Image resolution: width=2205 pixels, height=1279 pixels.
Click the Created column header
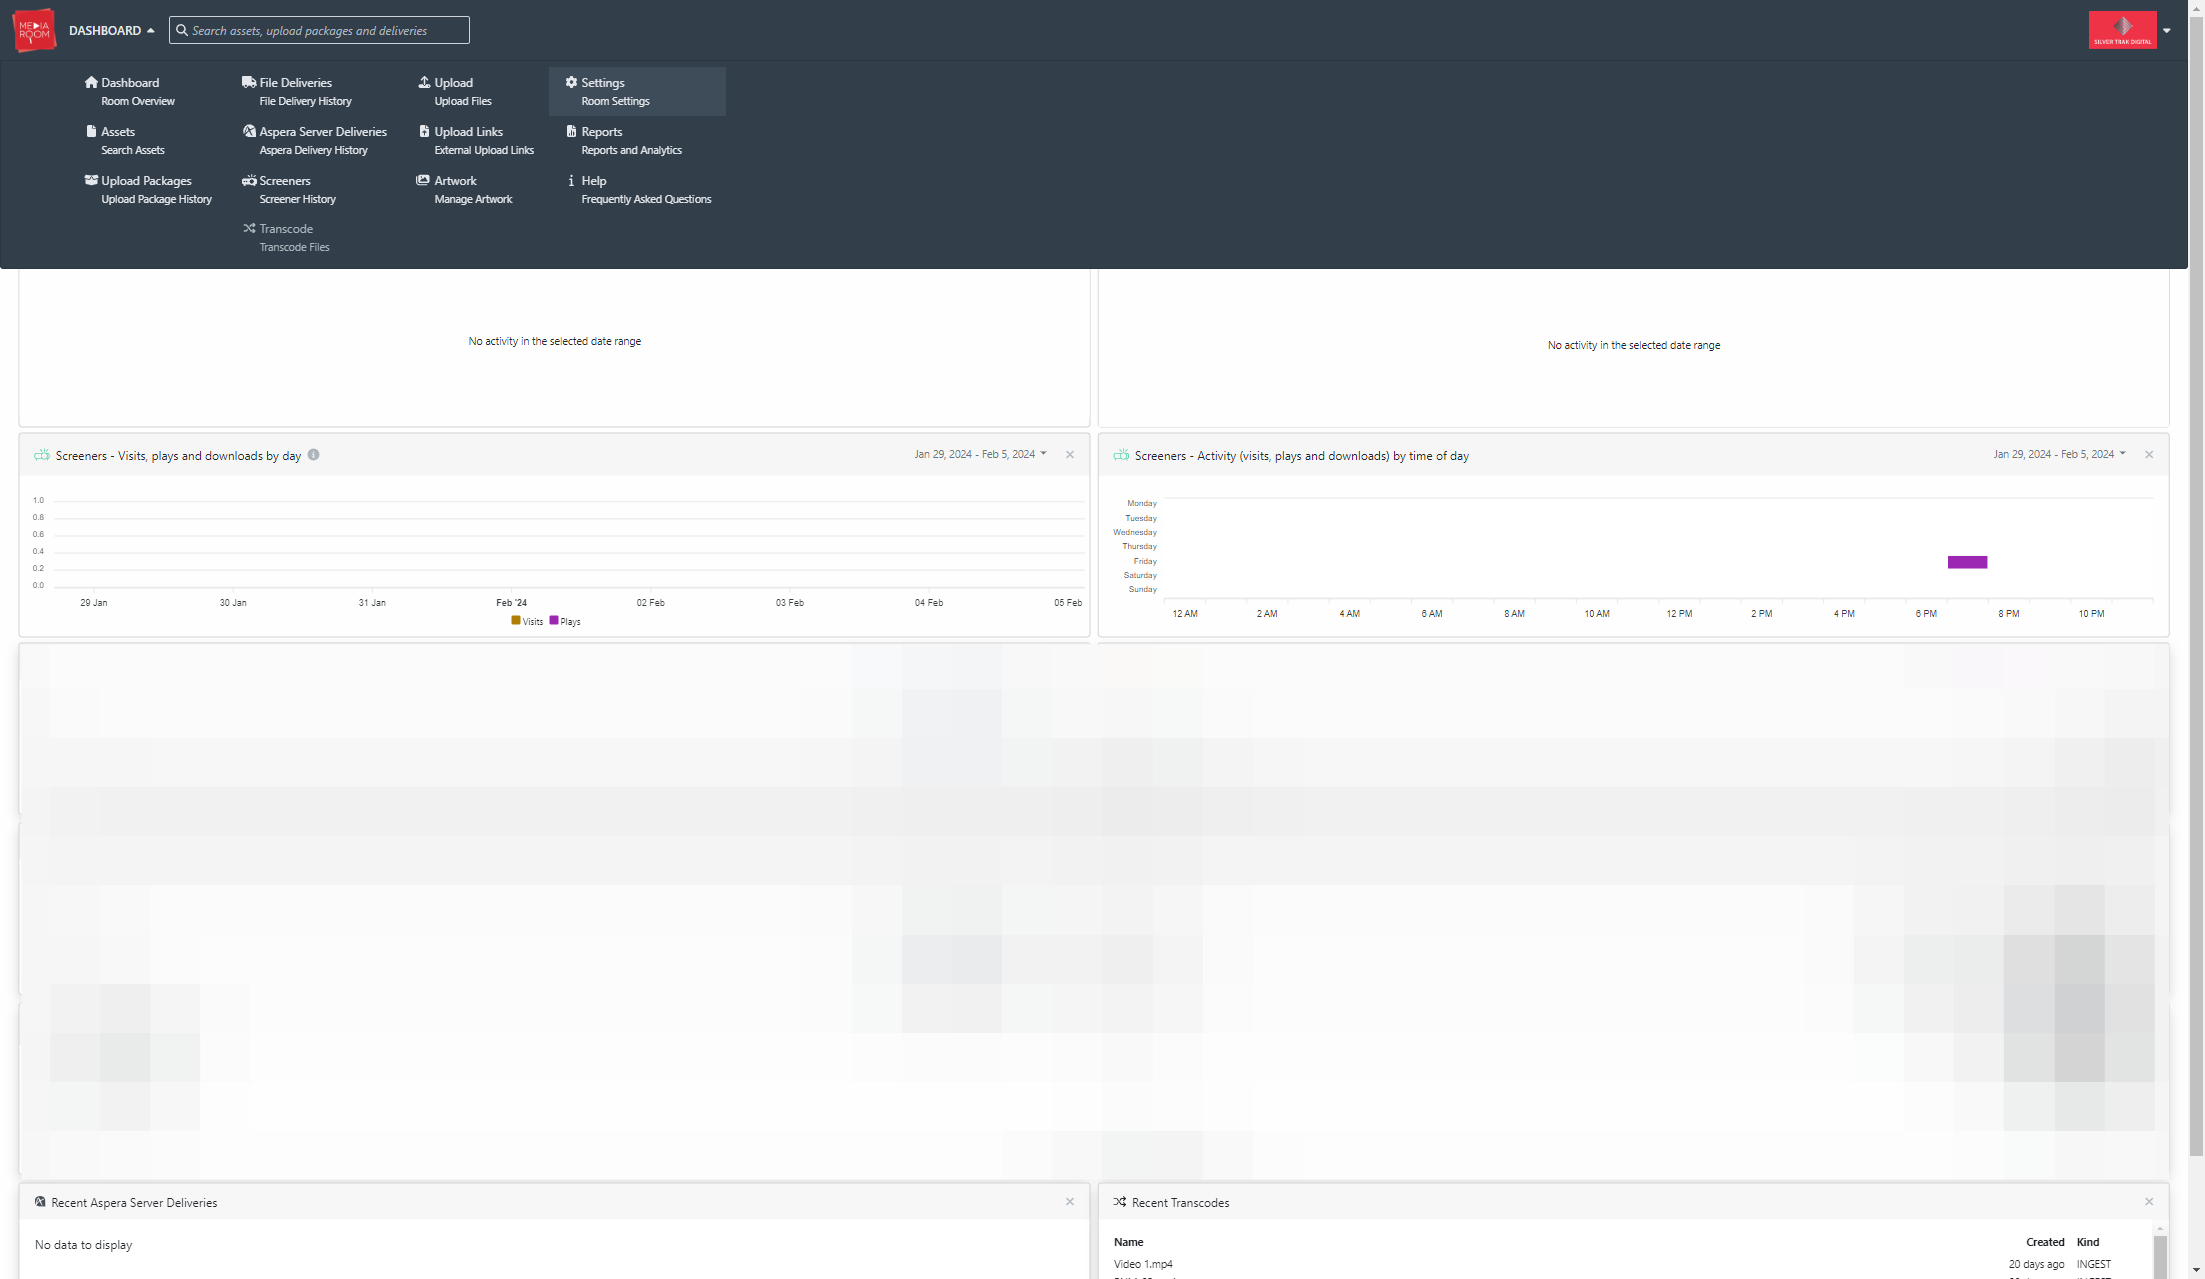point(2044,1242)
